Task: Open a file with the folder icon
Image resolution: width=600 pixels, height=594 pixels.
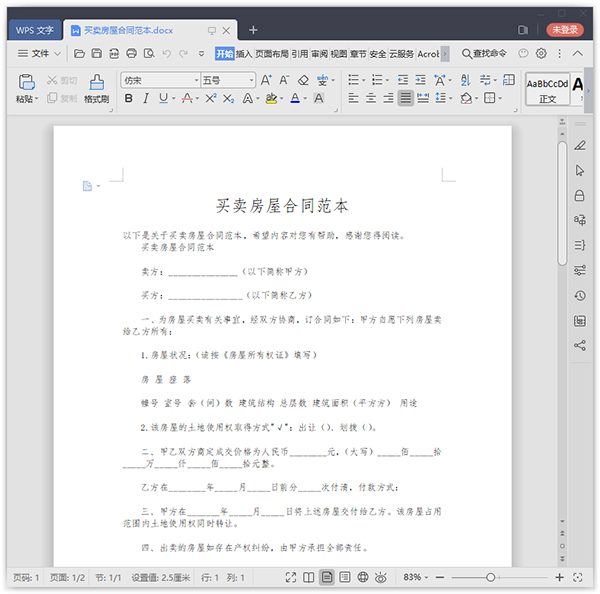Action: (79, 53)
